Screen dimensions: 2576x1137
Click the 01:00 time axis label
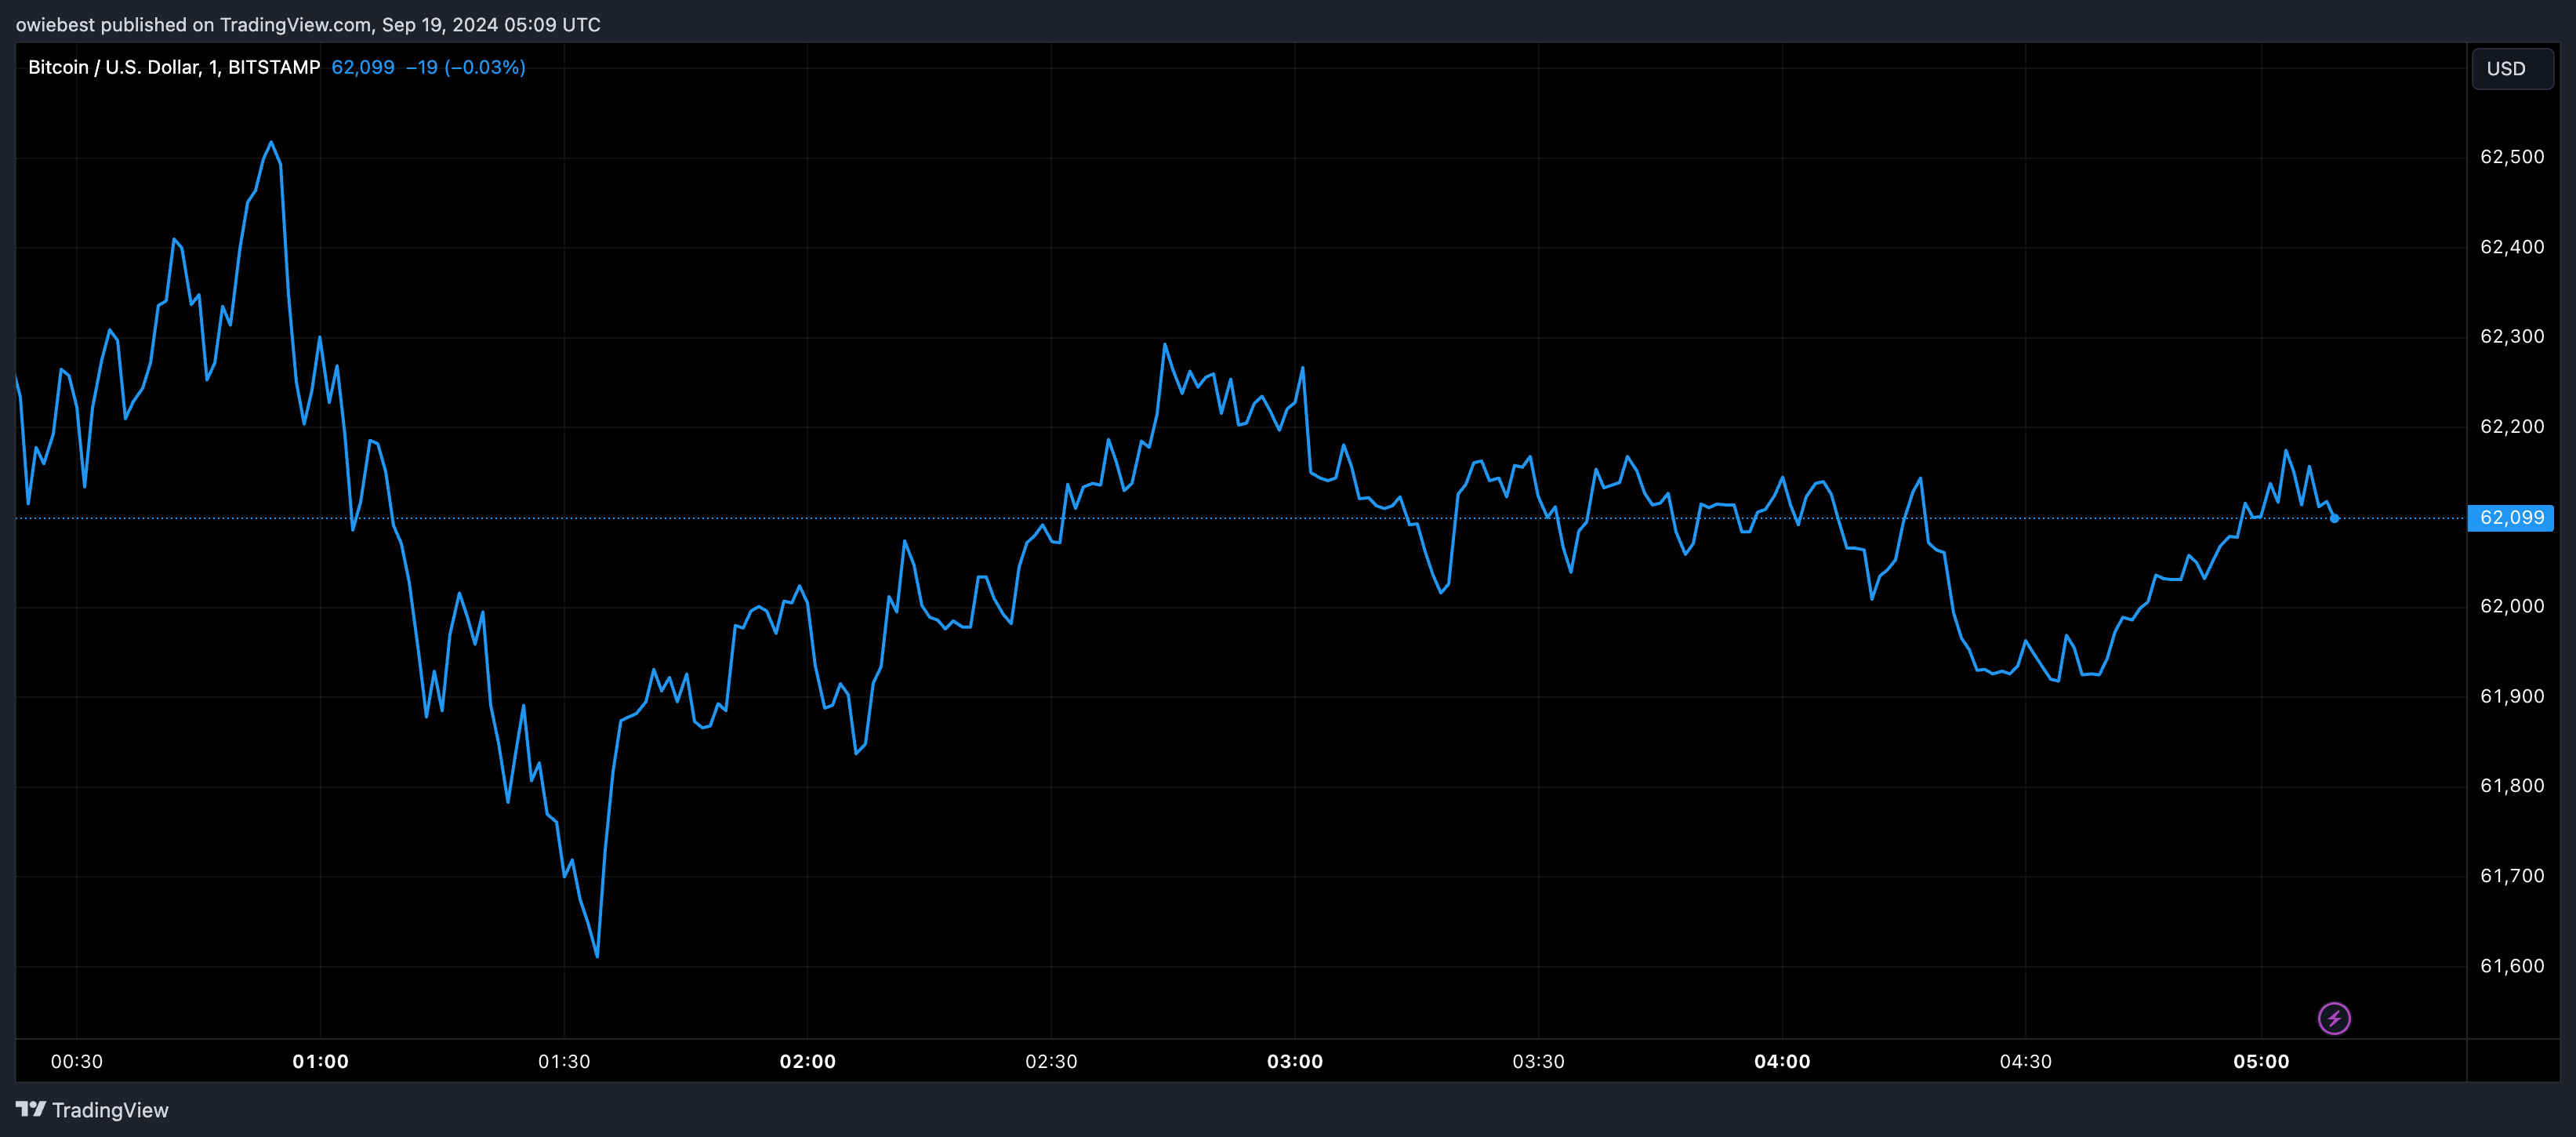tap(321, 1062)
